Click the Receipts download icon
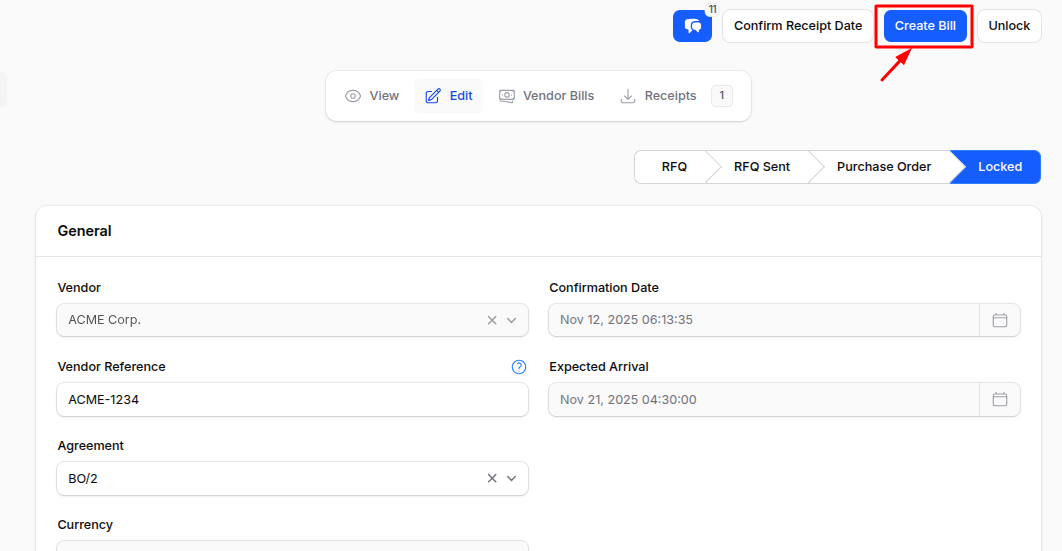The image size is (1062, 551). (x=628, y=96)
